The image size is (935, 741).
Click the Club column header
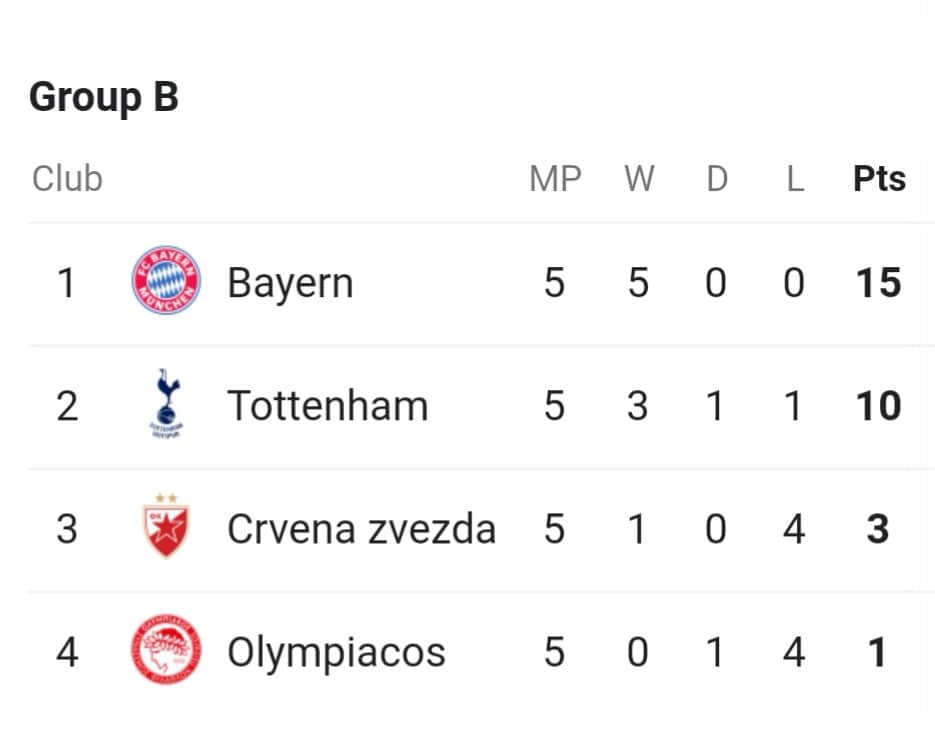(67, 178)
